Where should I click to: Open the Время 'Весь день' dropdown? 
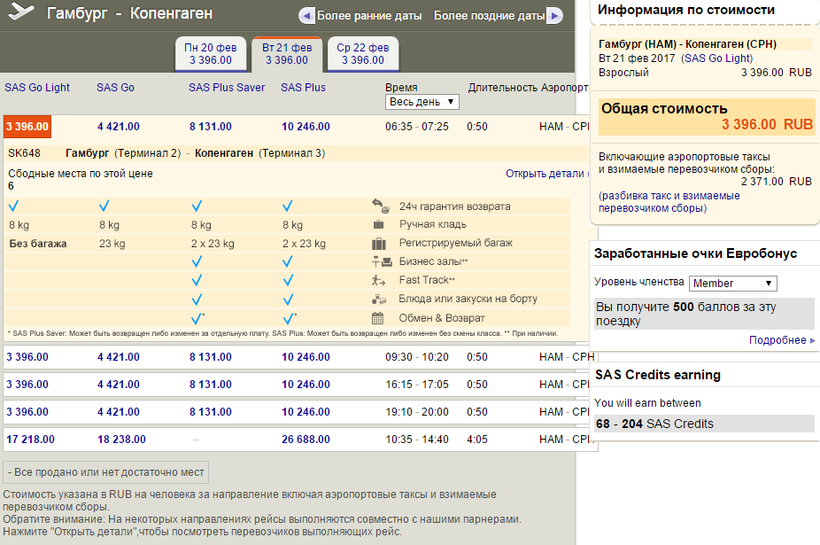(422, 102)
